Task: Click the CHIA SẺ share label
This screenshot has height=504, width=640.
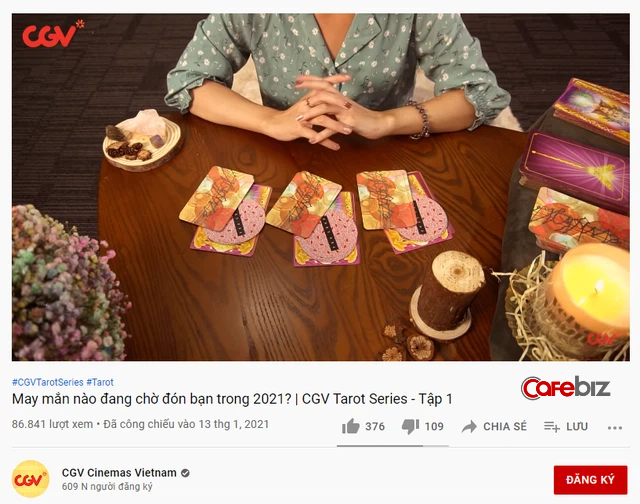Action: click(505, 427)
